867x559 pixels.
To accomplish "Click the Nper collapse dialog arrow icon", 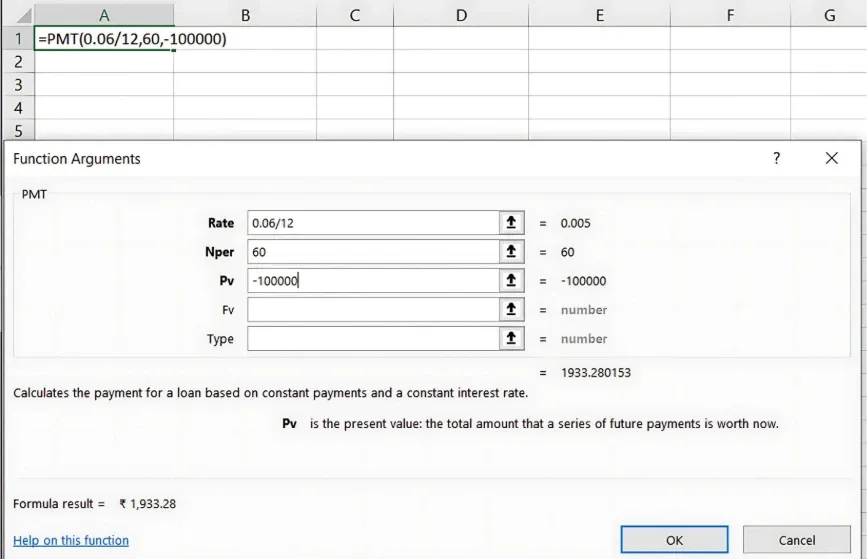I will [x=511, y=252].
